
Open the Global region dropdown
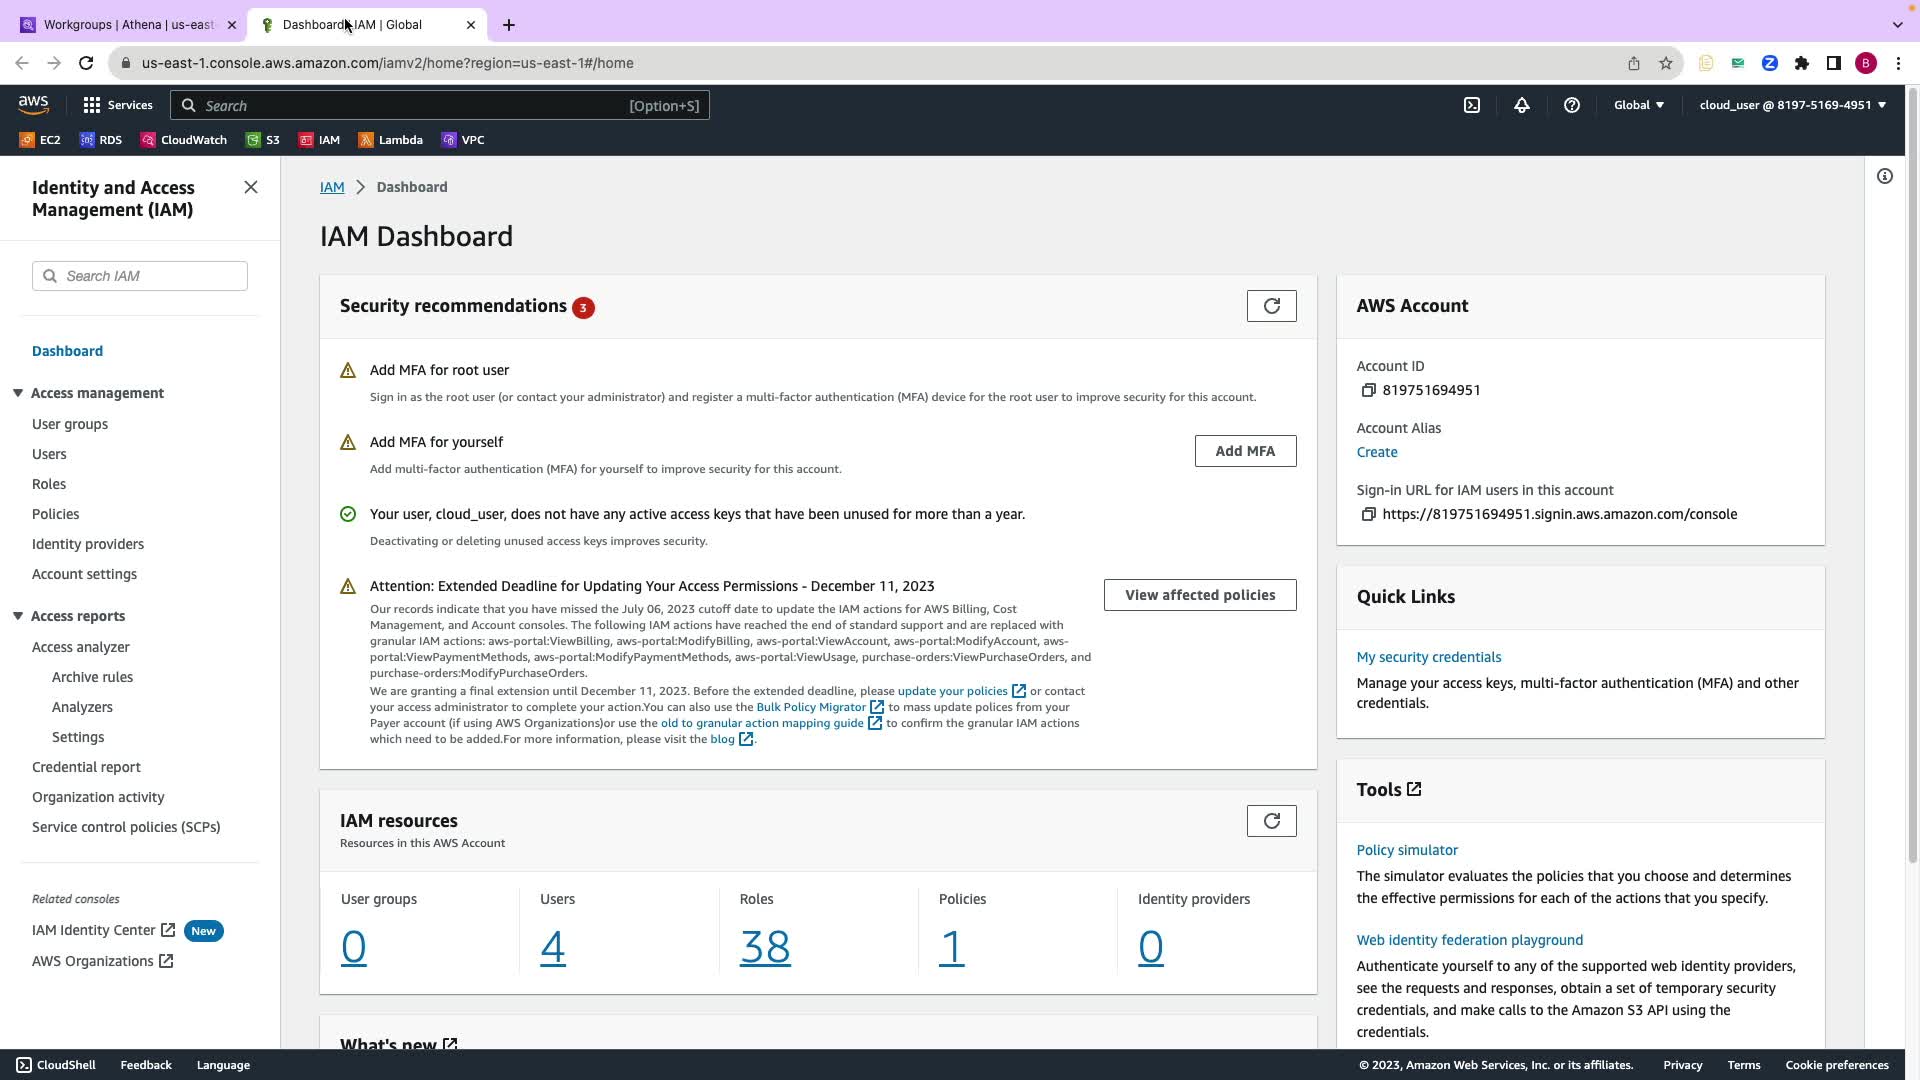(x=1638, y=105)
